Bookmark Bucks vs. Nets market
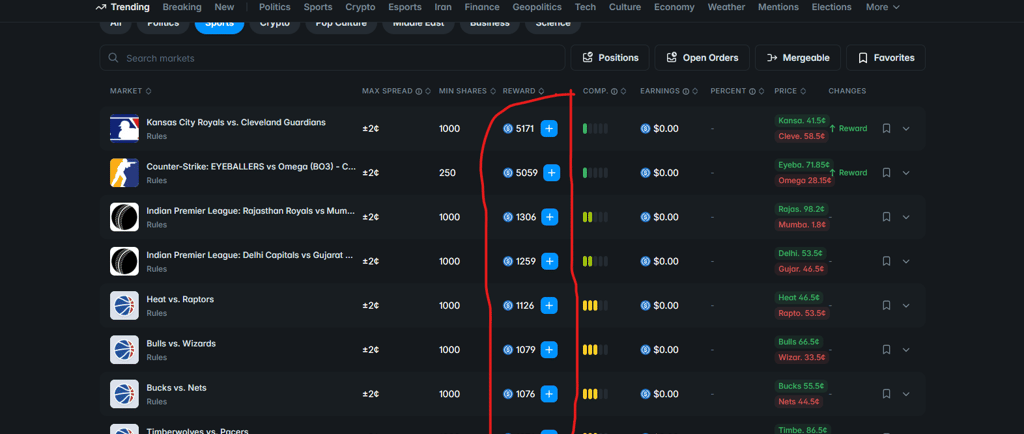Image resolution: width=1024 pixels, height=434 pixels. pos(886,394)
